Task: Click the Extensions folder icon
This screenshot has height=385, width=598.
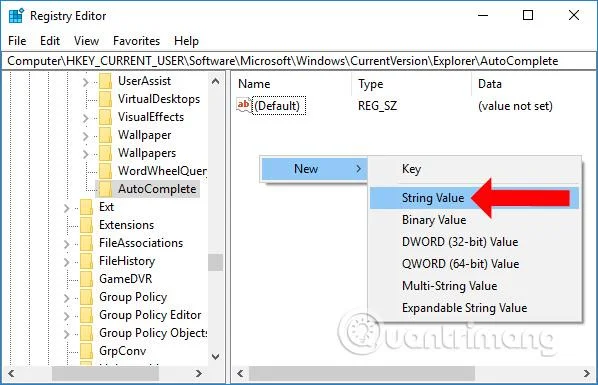Action: (x=87, y=225)
